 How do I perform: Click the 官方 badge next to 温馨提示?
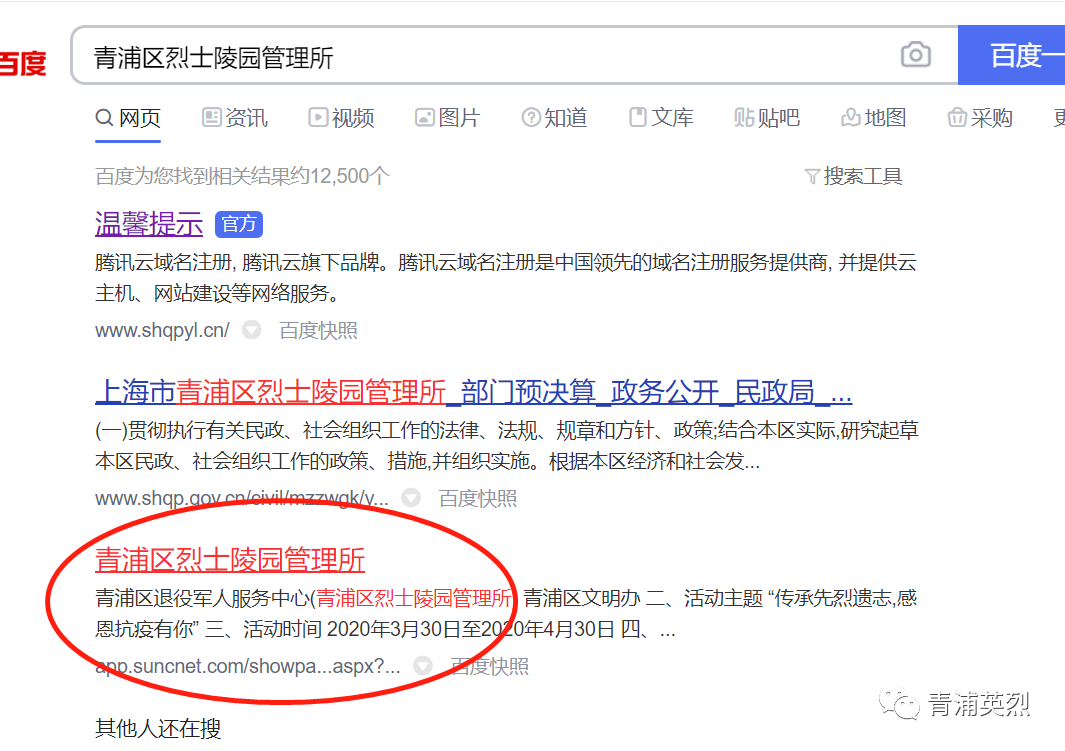[x=238, y=224]
